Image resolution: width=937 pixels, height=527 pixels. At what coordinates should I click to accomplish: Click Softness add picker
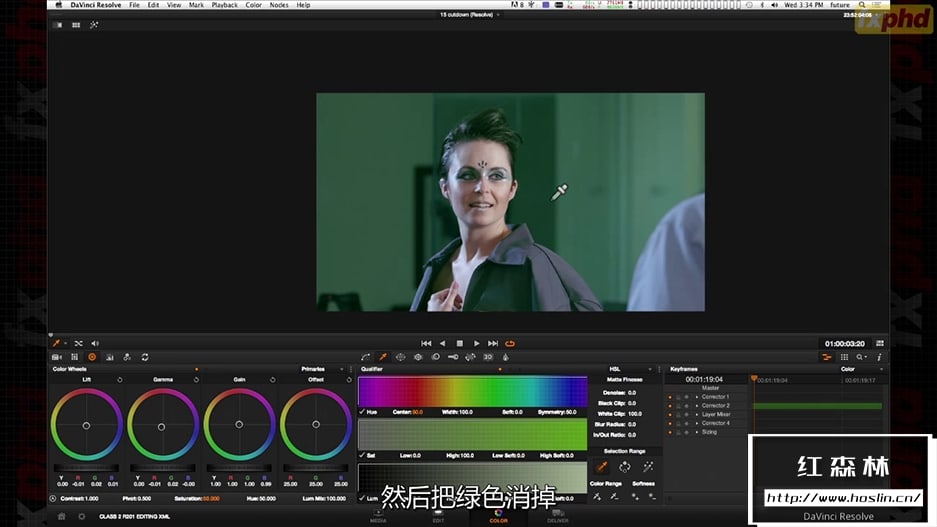(635, 497)
